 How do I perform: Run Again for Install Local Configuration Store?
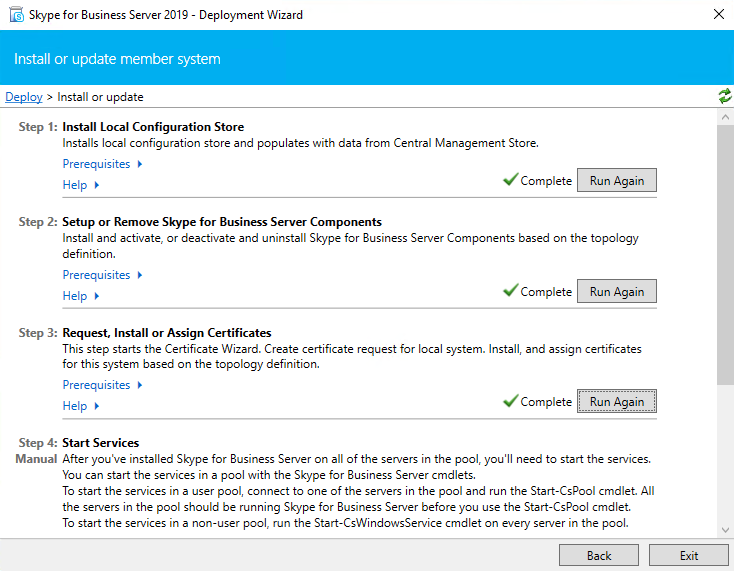coord(616,181)
